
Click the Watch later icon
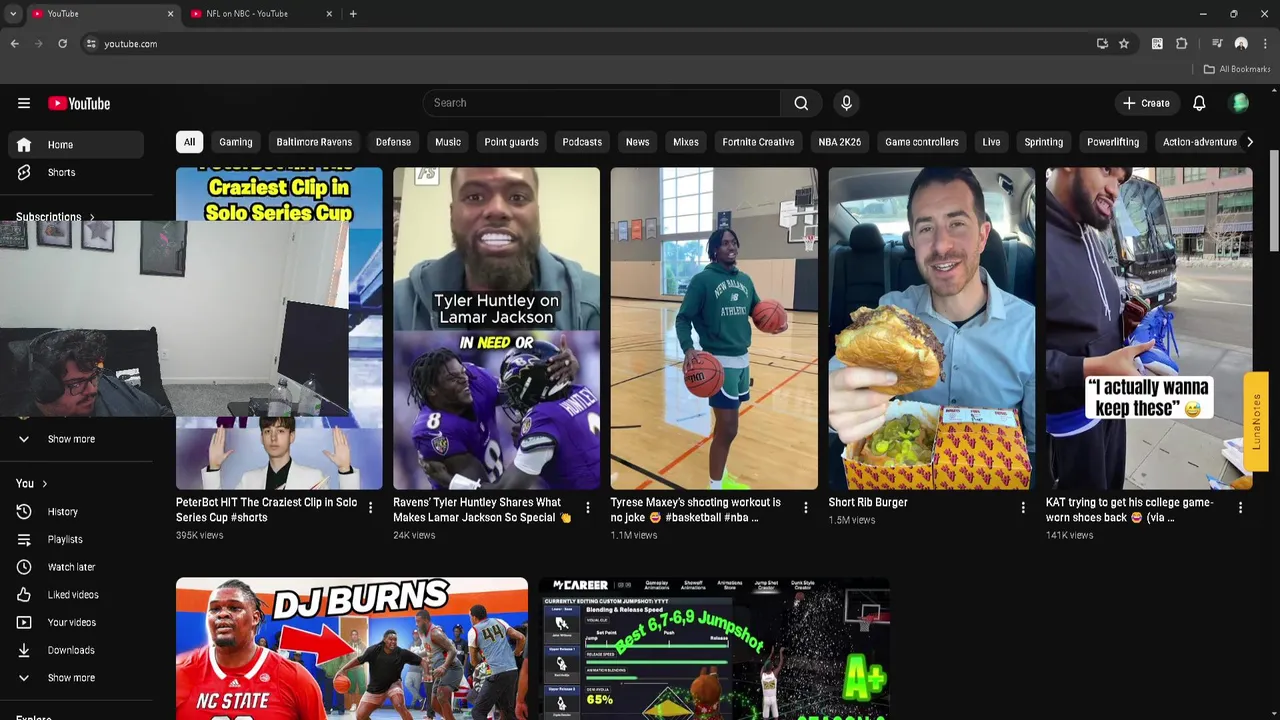click(24, 567)
